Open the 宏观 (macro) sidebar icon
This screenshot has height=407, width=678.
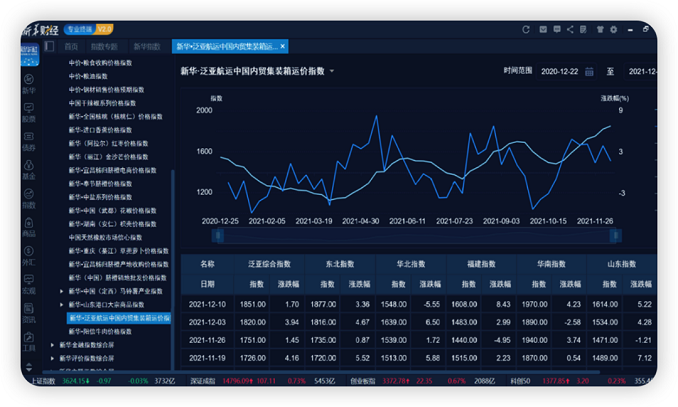point(29,286)
